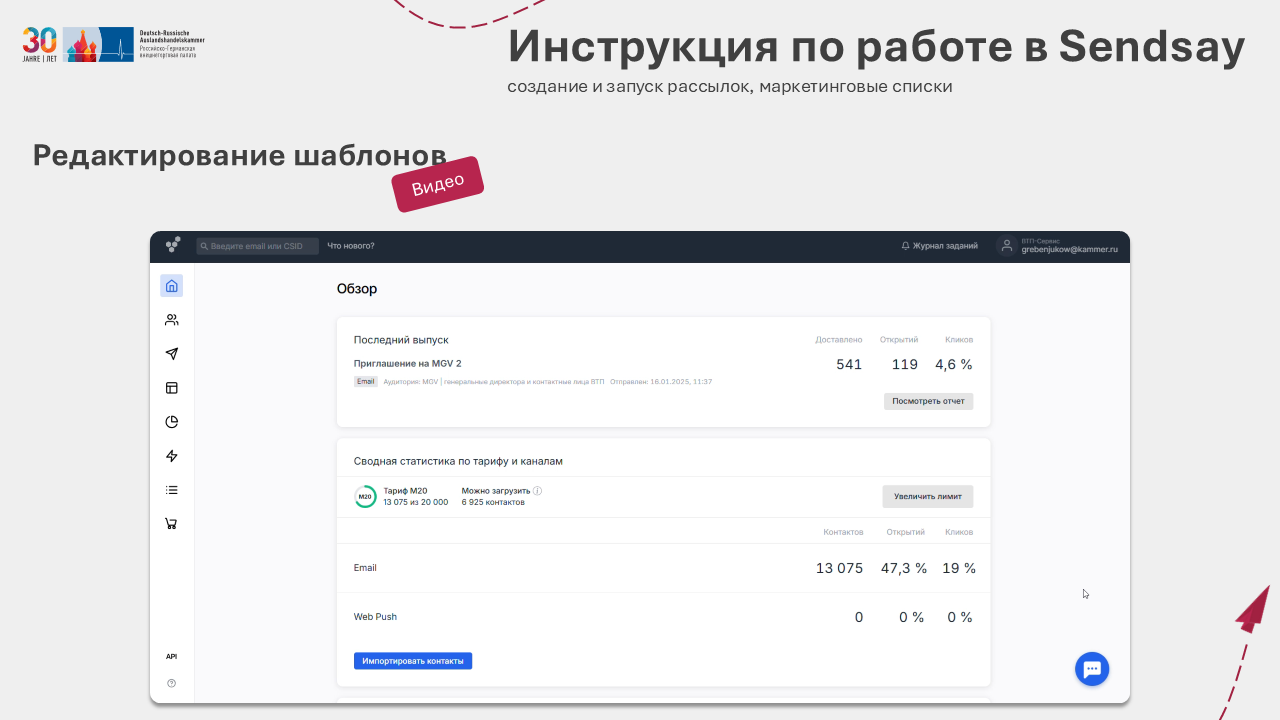The height and width of the screenshot is (720, 1280).
Task: Click the Импортировать контакты button
Action: click(413, 661)
